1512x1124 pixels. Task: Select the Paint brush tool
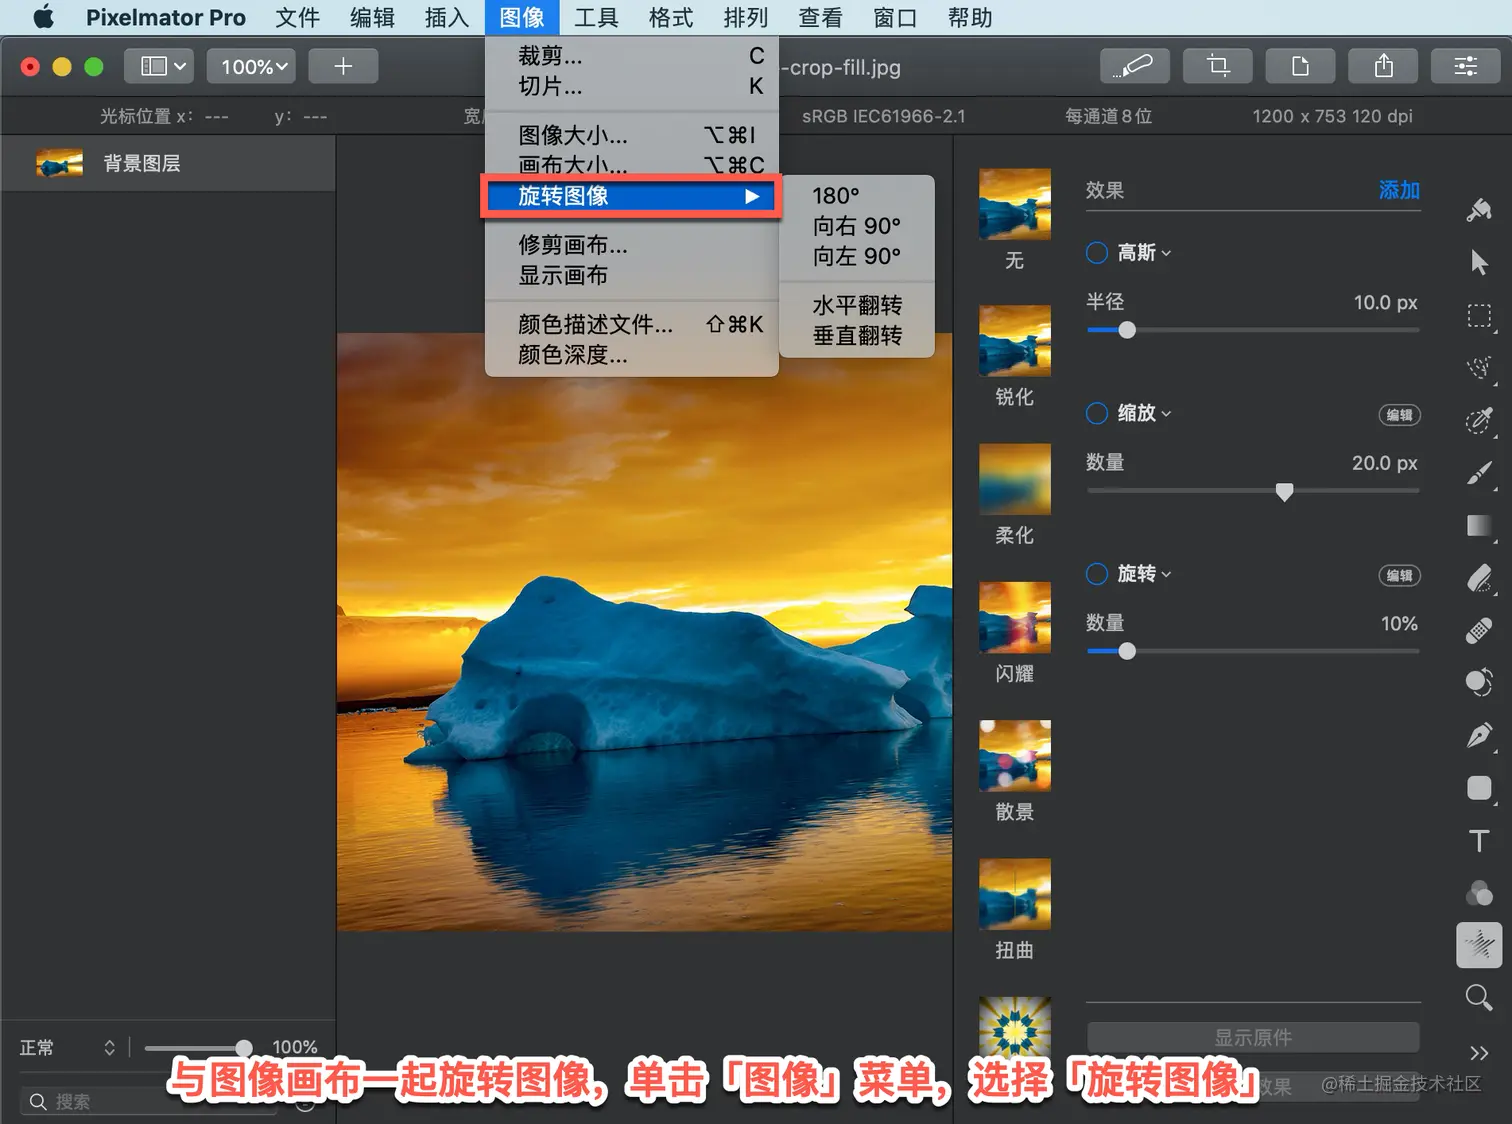1479,473
